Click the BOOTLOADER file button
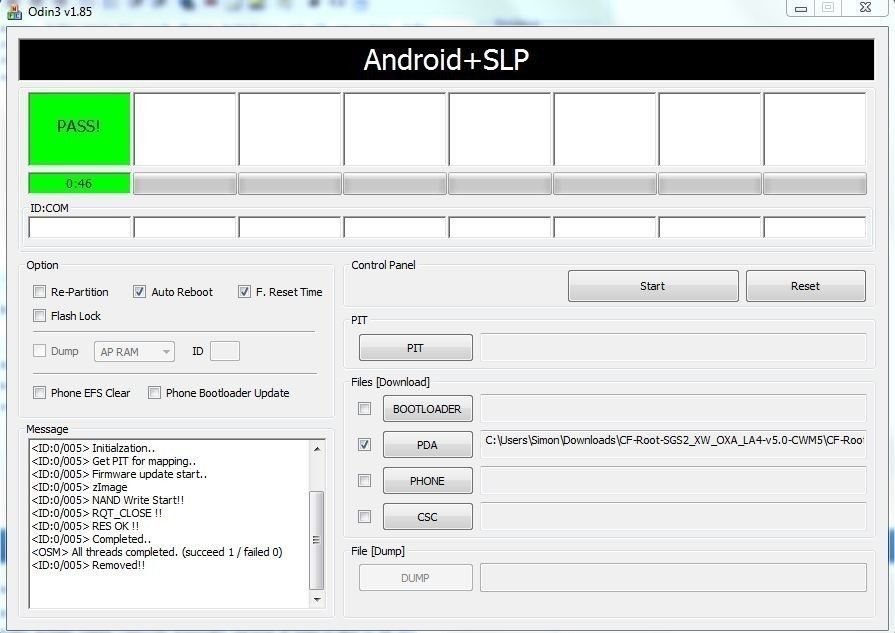 pyautogui.click(x=428, y=409)
